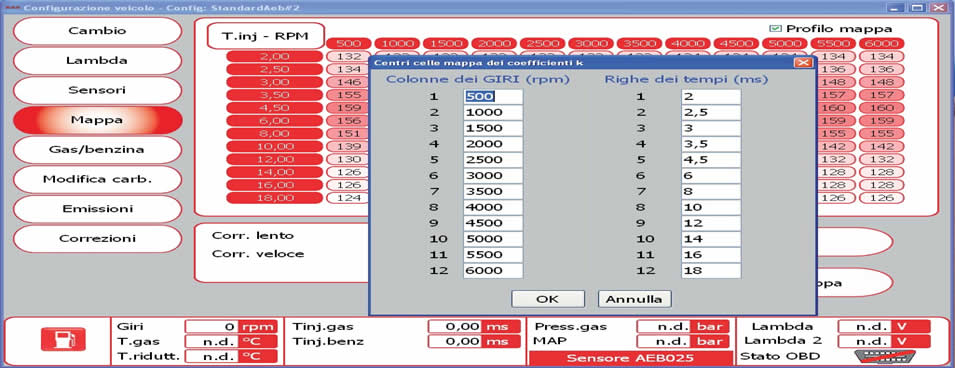Edit tempi row 10 field with 14

coord(711,239)
